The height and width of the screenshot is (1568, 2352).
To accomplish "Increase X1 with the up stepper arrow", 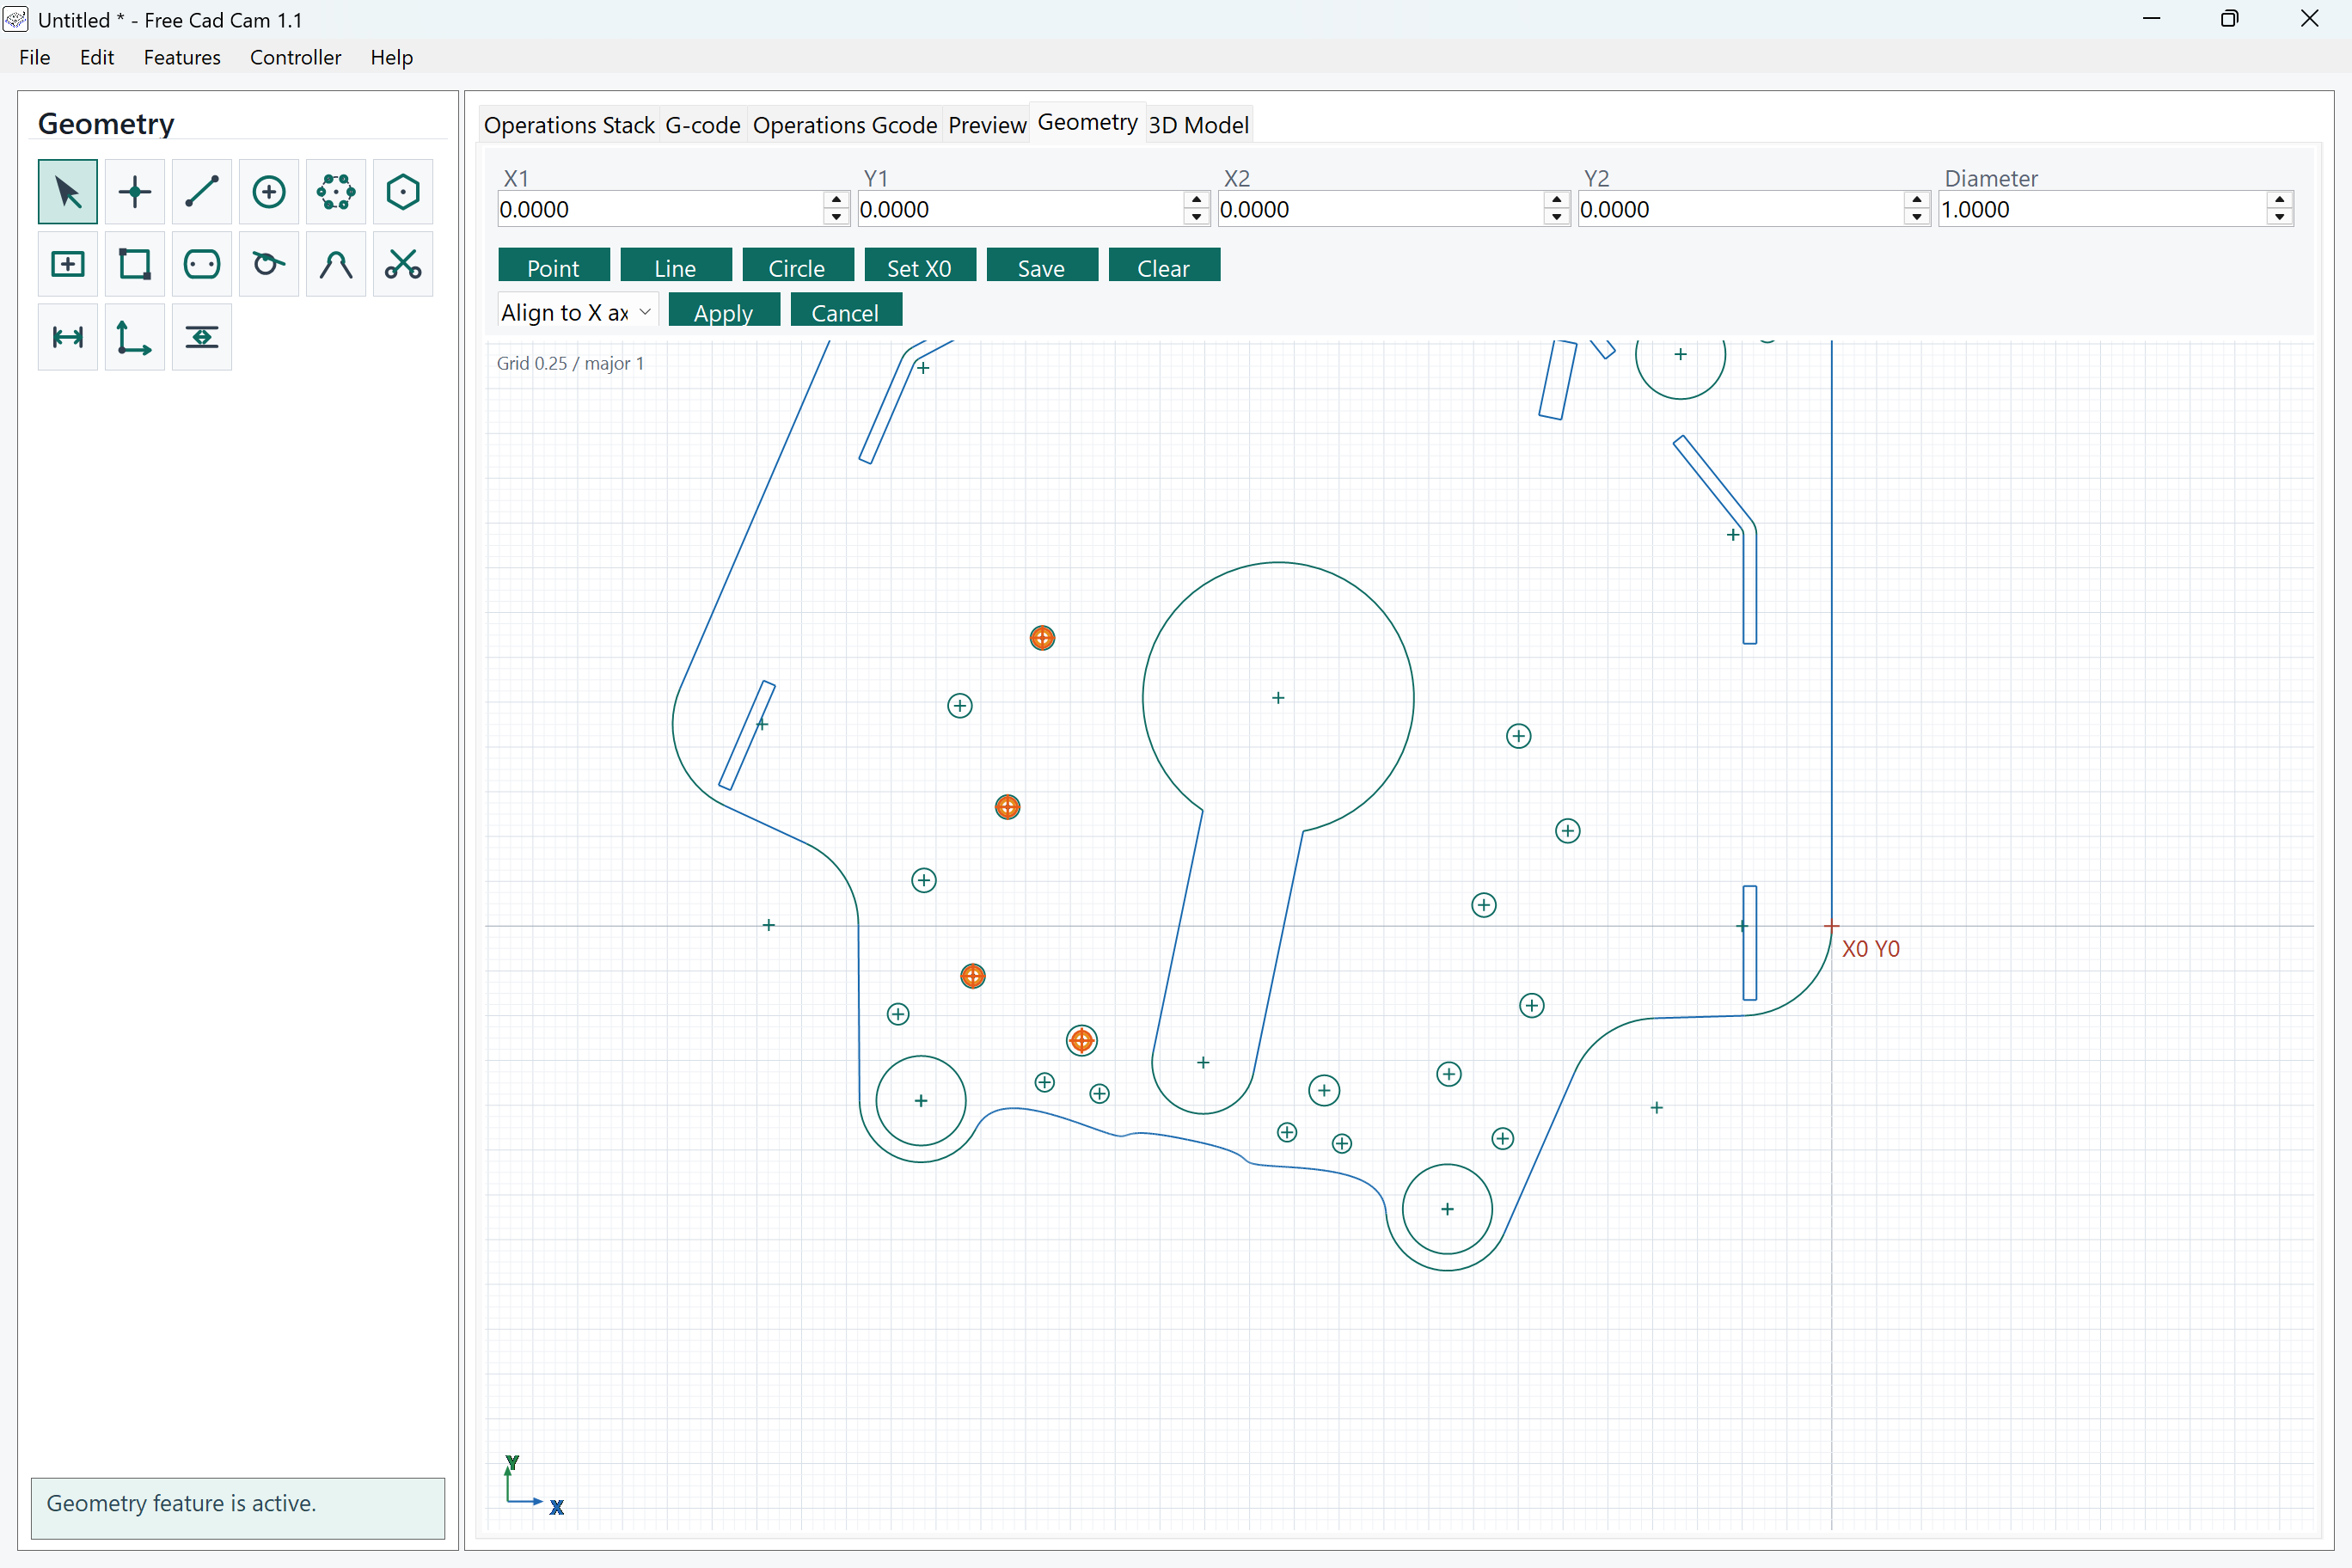I will click(836, 200).
